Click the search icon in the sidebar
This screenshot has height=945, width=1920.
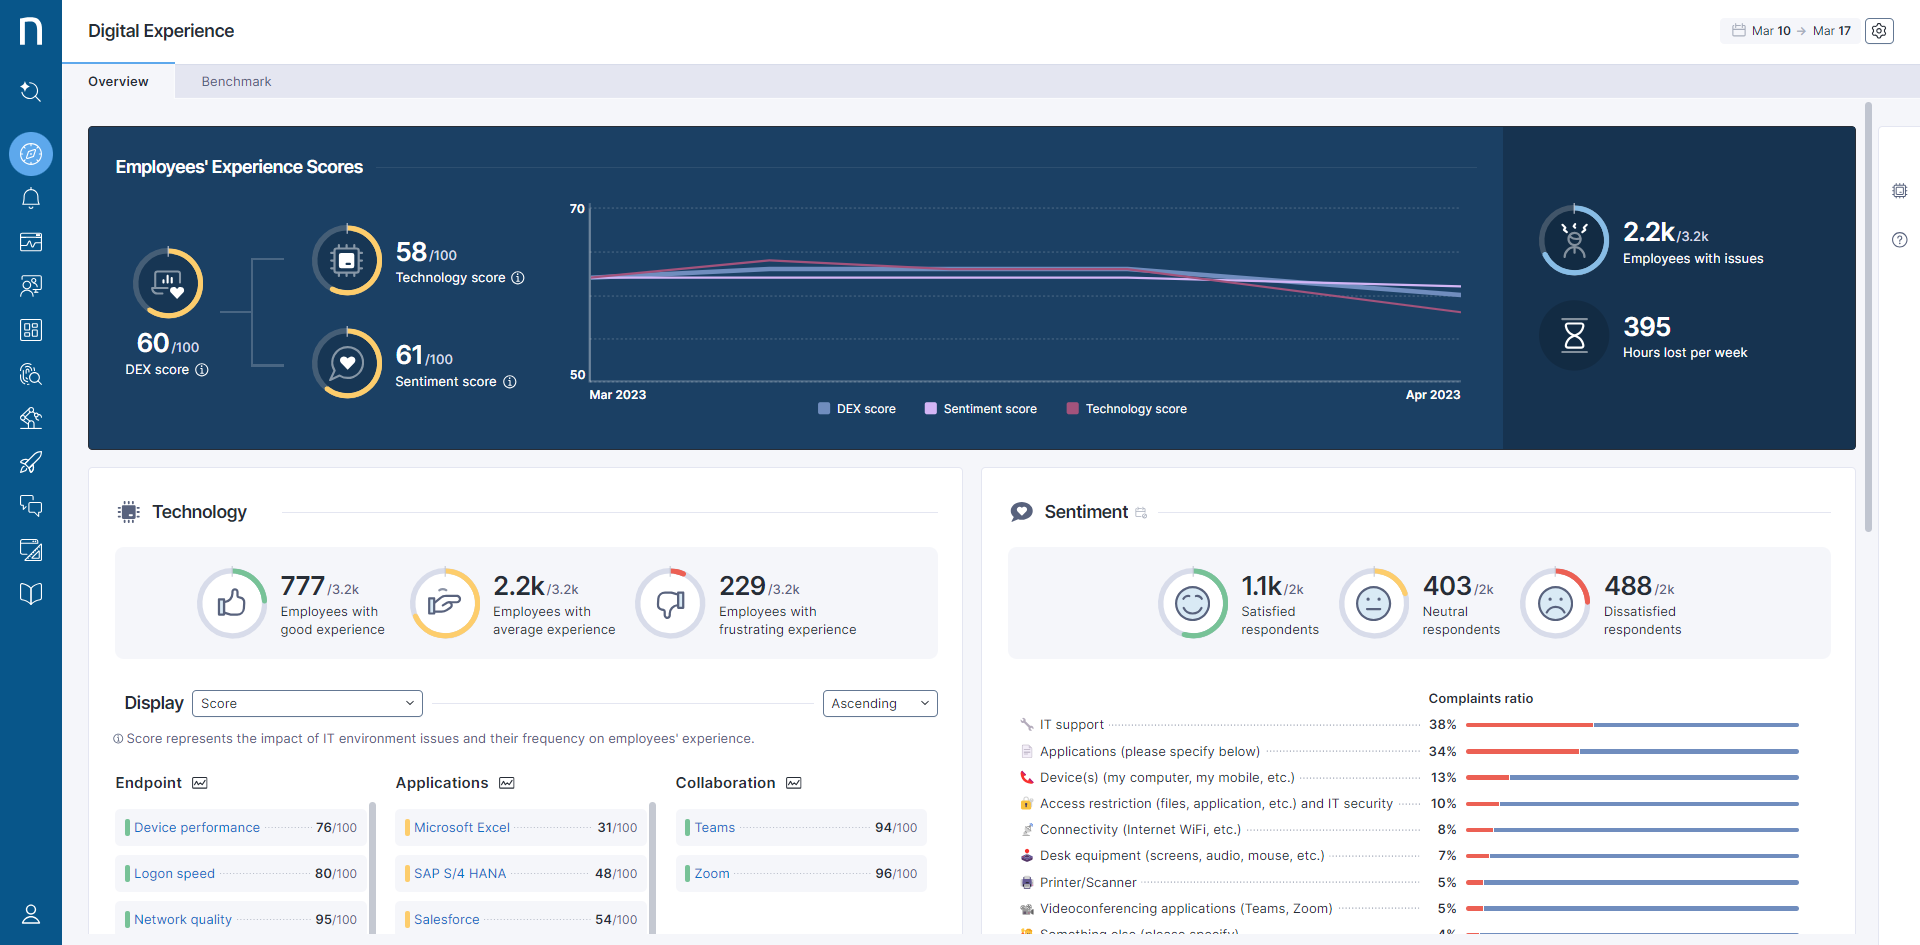pyautogui.click(x=31, y=92)
